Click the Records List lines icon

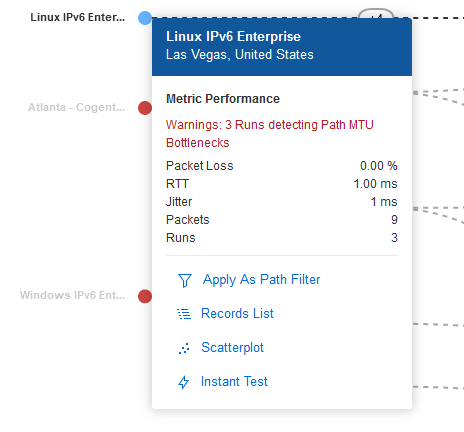coord(184,314)
